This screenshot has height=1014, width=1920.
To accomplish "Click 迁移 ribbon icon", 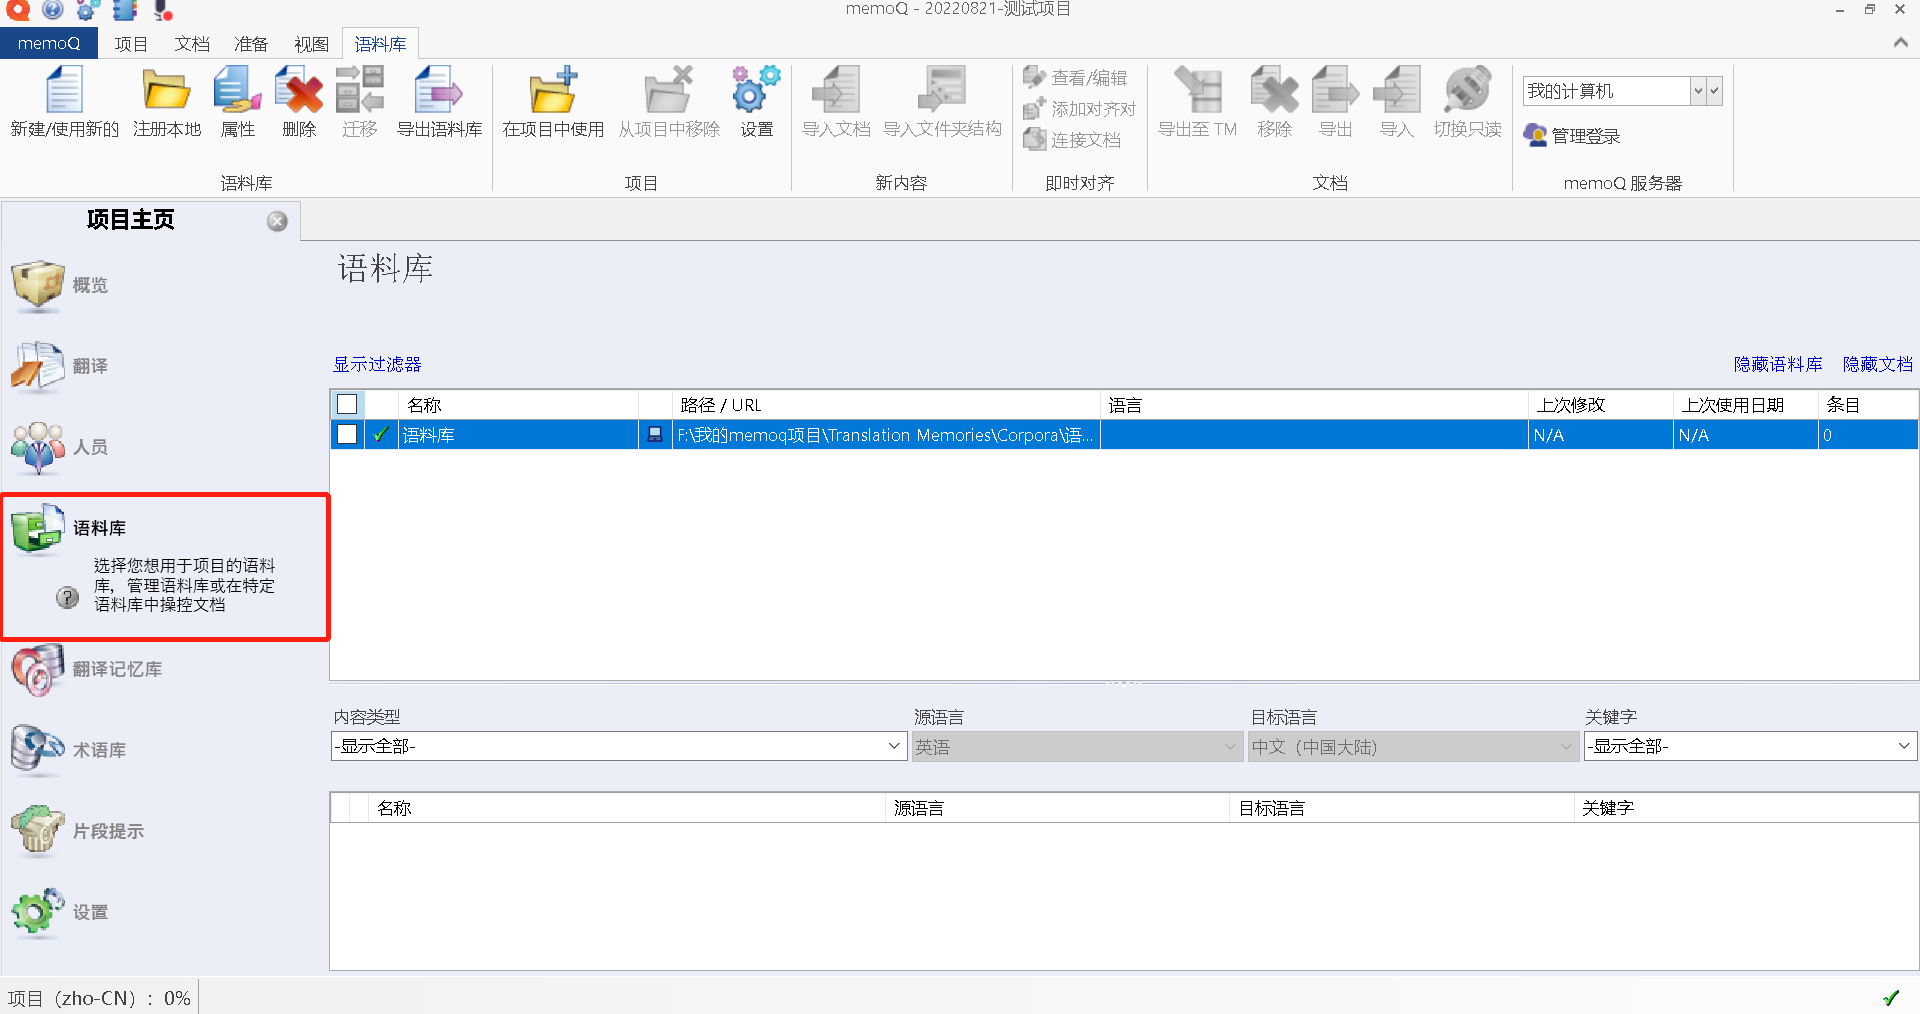I will 359,90.
